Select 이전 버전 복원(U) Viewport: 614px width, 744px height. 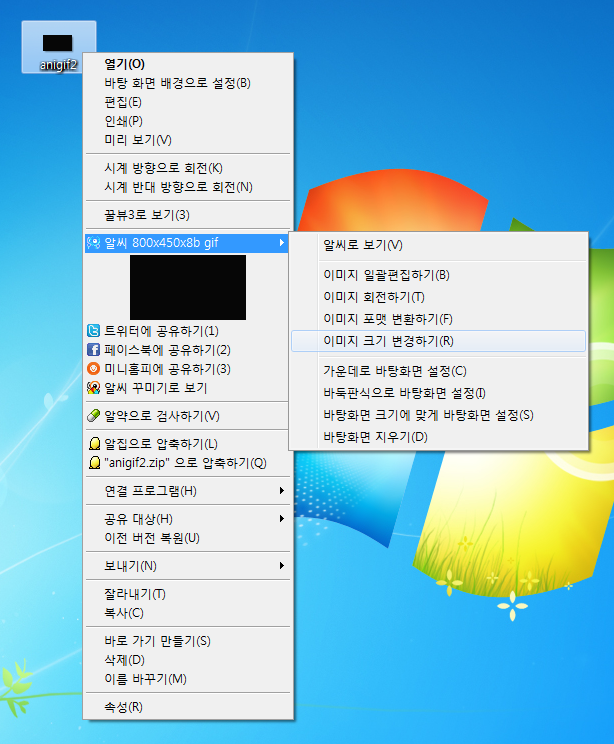(187, 538)
